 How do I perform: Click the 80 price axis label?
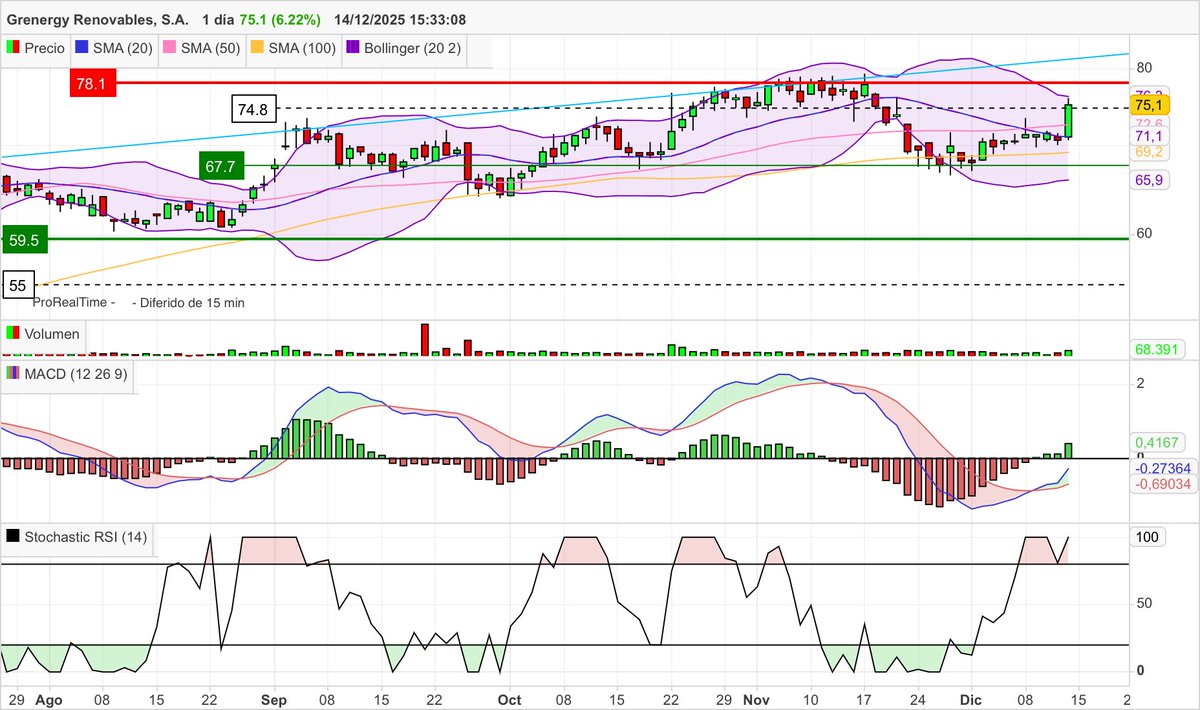tap(1144, 68)
